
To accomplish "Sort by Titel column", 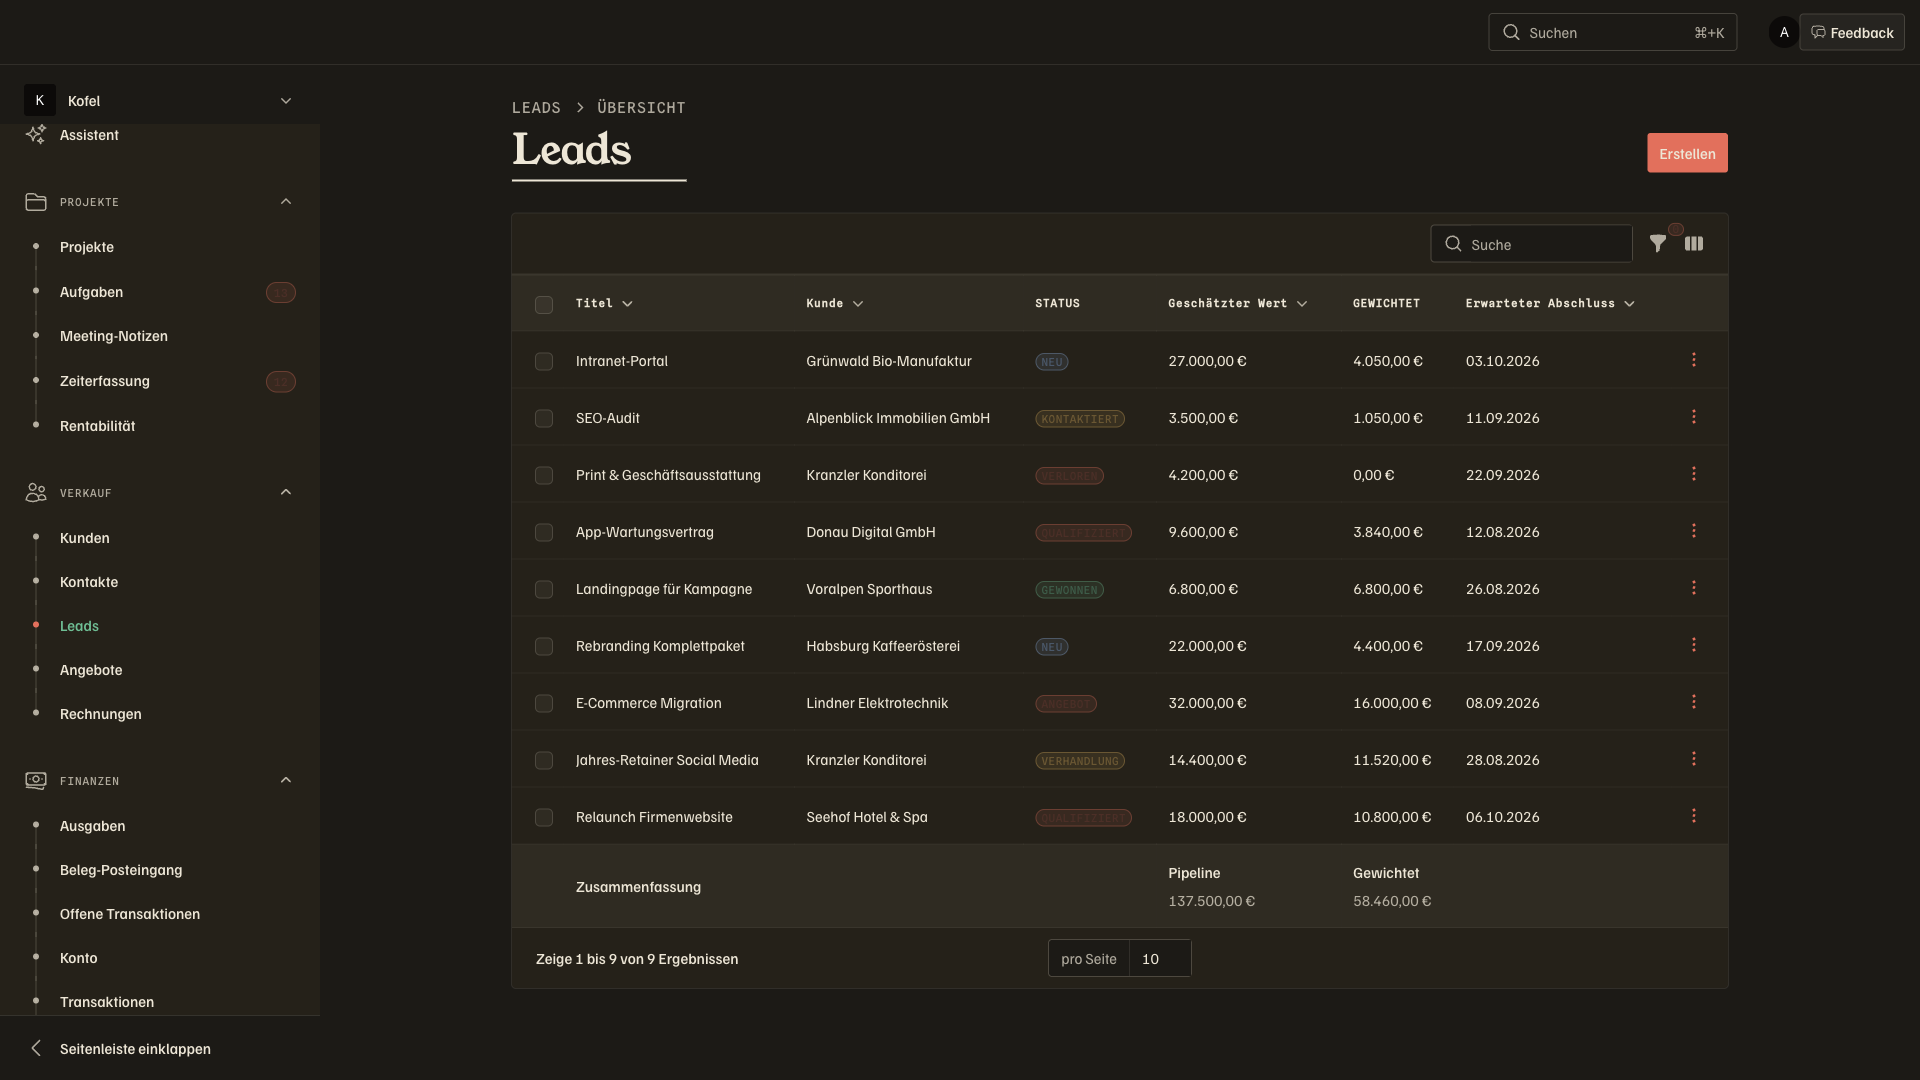I will (x=604, y=303).
